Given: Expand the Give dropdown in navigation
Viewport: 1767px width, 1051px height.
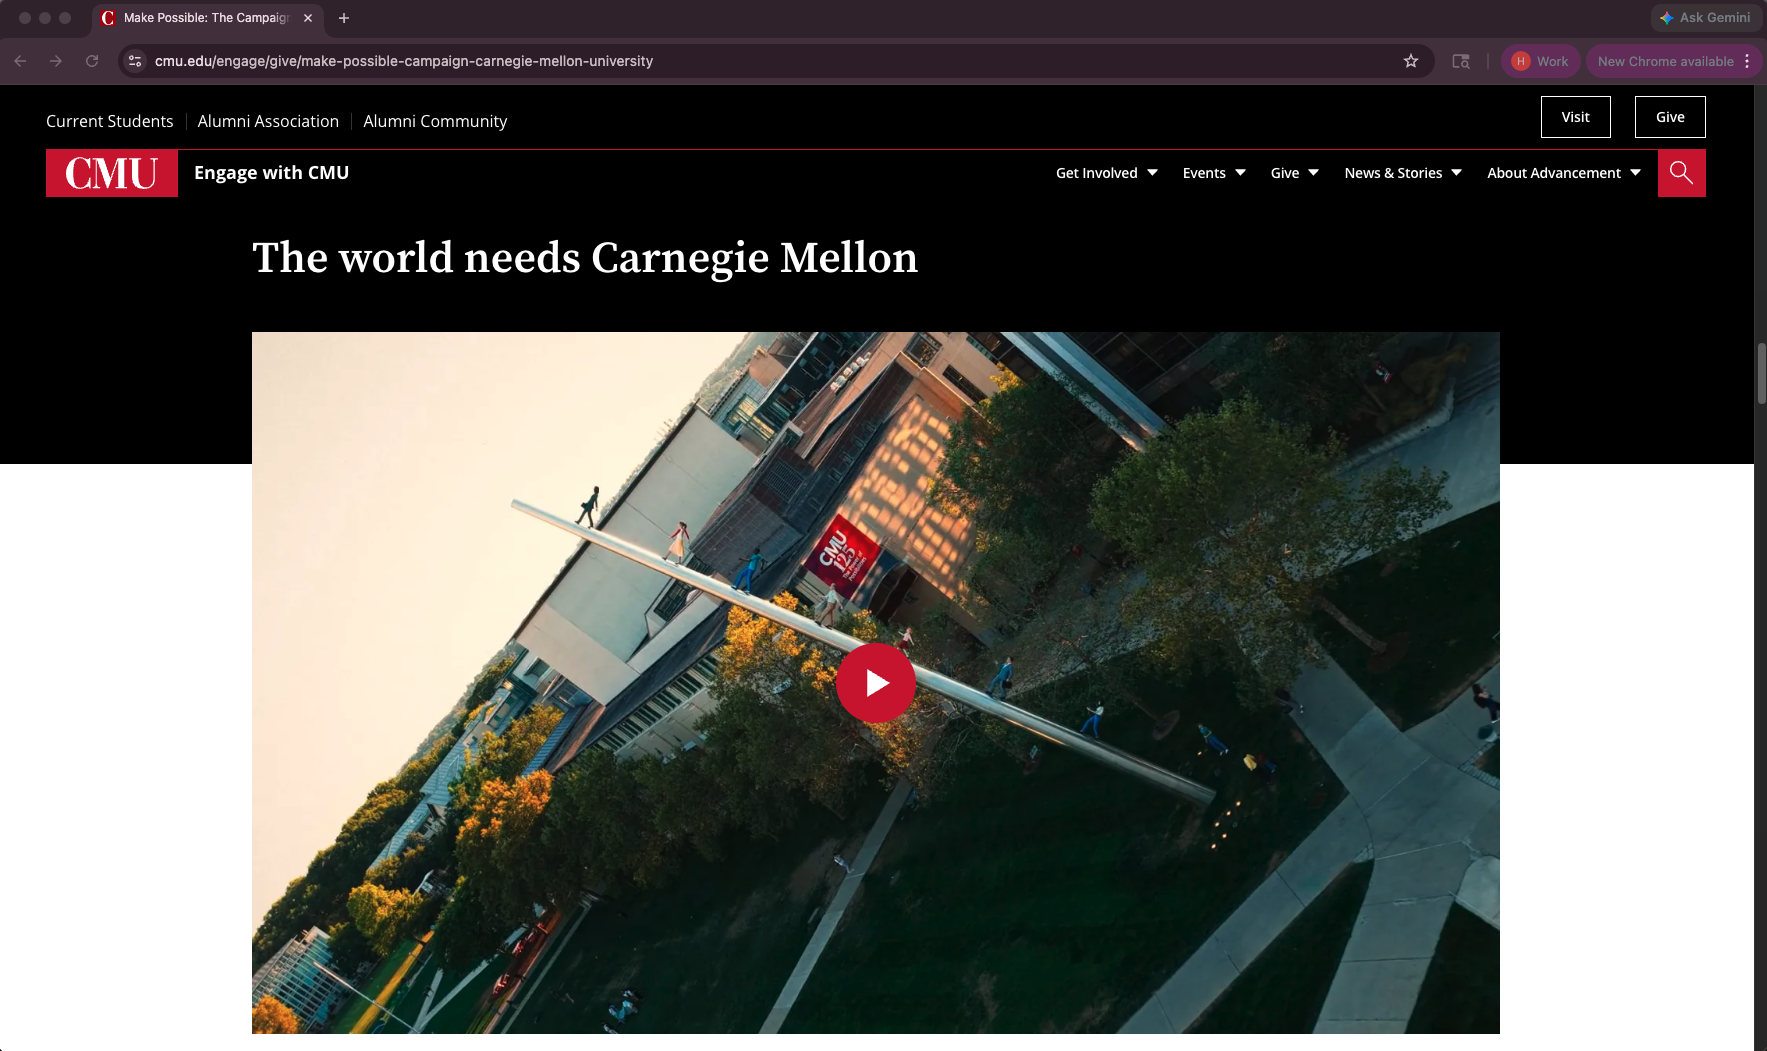Looking at the screenshot, I should pyautogui.click(x=1295, y=173).
